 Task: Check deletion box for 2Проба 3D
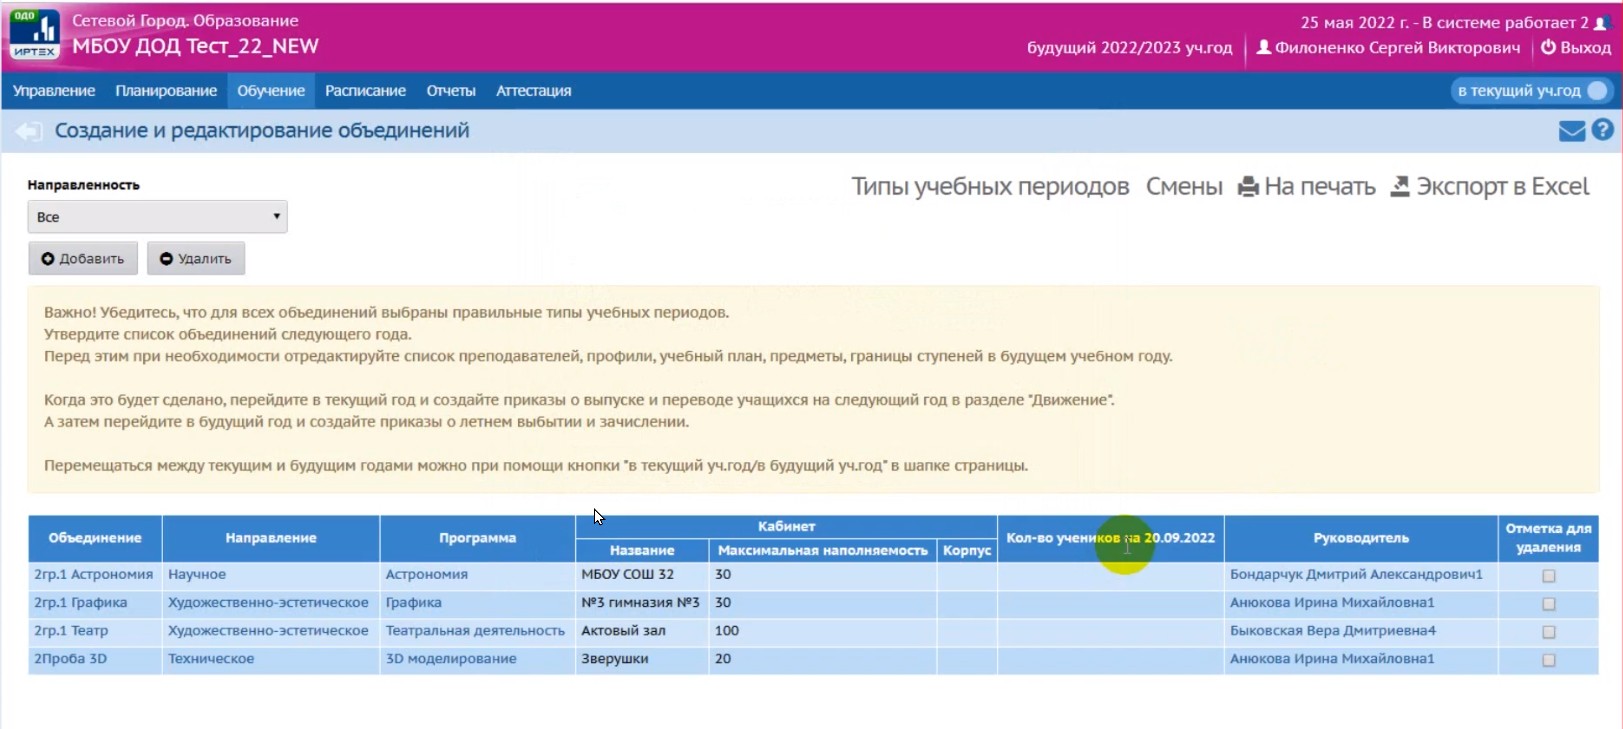pyautogui.click(x=1548, y=660)
